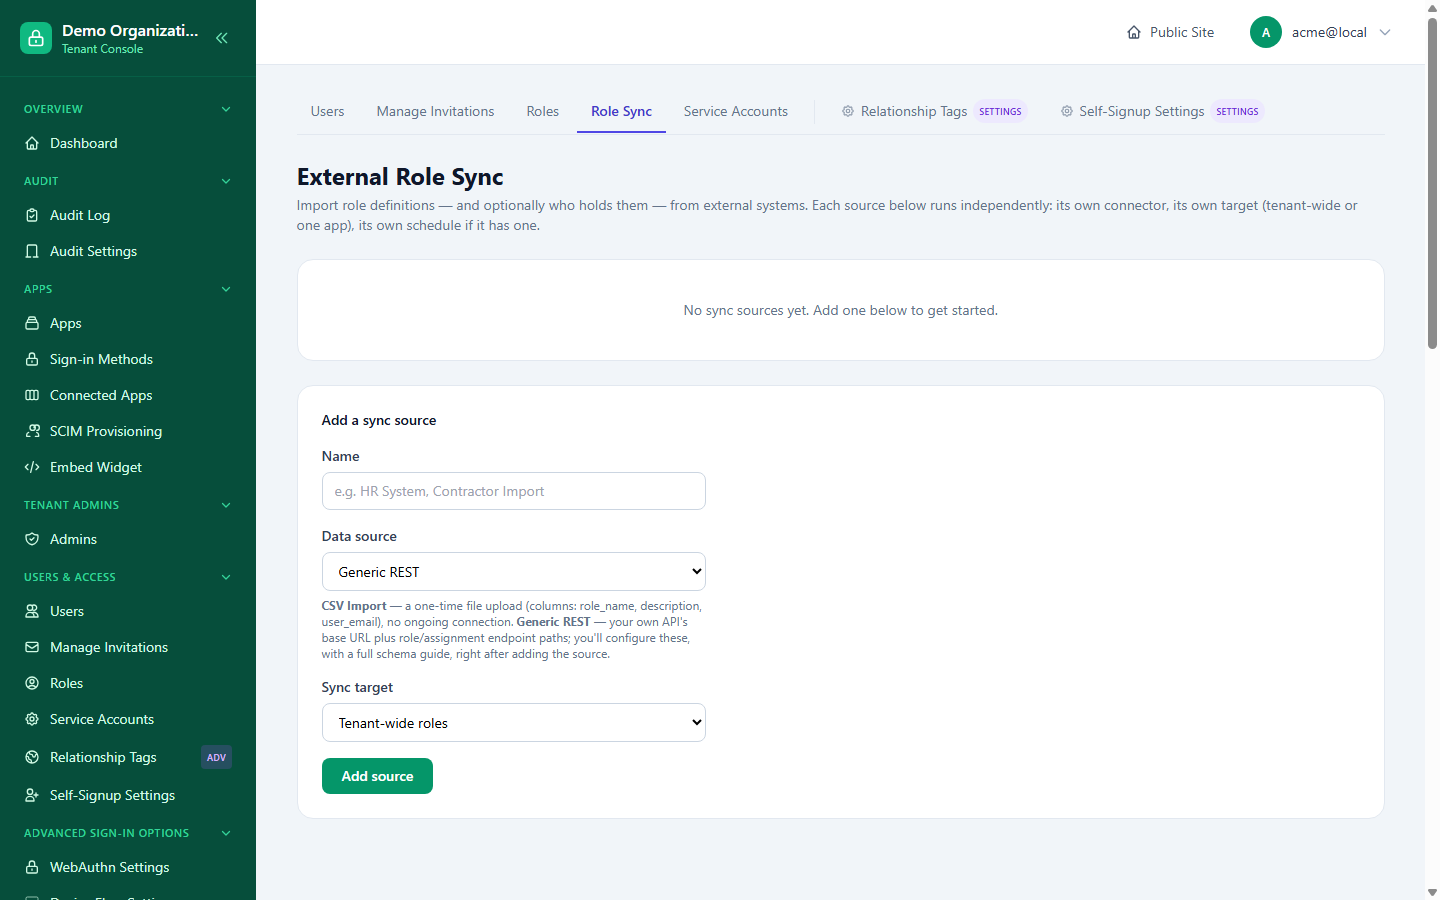Switch to the Roles tab

[543, 111]
